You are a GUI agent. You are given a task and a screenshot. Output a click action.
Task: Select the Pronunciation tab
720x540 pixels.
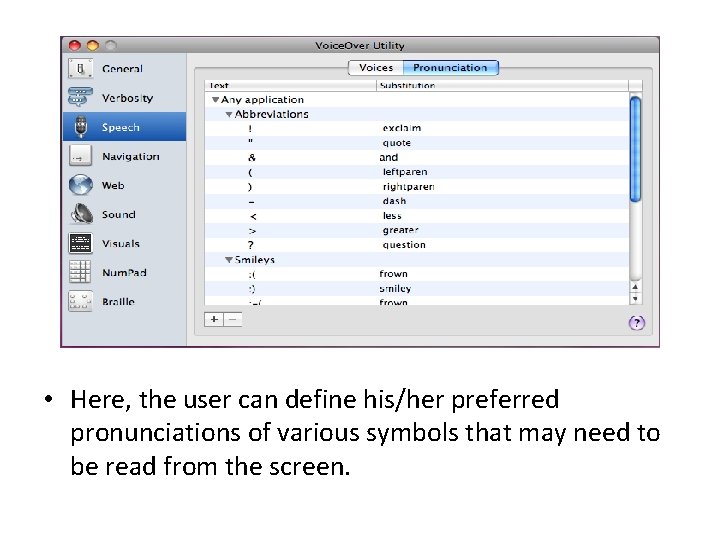[450, 68]
